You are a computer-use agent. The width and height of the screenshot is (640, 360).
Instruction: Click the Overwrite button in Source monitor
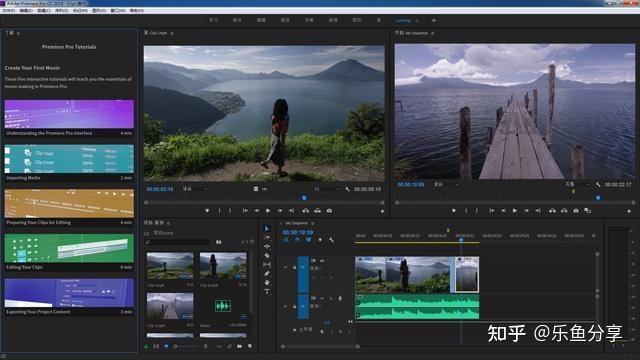coord(318,211)
